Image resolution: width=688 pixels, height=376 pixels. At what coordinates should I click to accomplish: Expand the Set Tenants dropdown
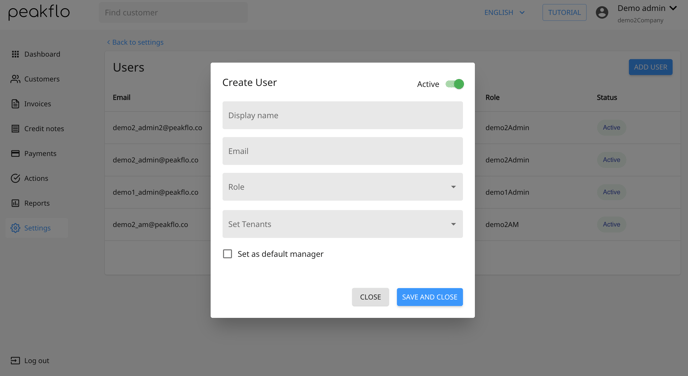pyautogui.click(x=342, y=224)
